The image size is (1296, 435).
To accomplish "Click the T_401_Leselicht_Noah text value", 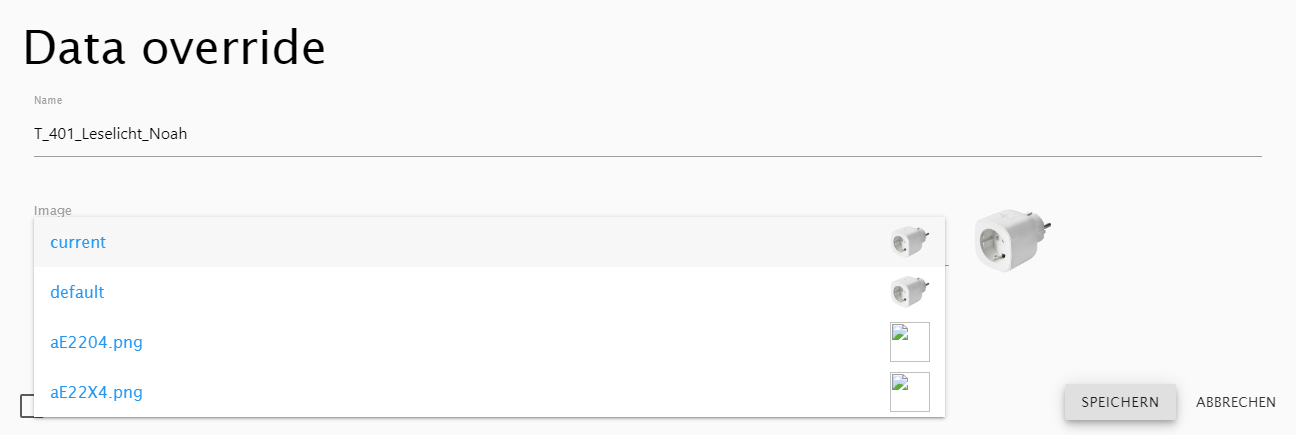I will pyautogui.click(x=111, y=134).
